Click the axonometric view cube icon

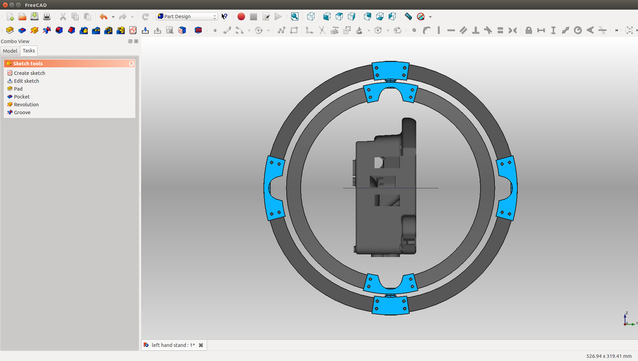point(311,17)
